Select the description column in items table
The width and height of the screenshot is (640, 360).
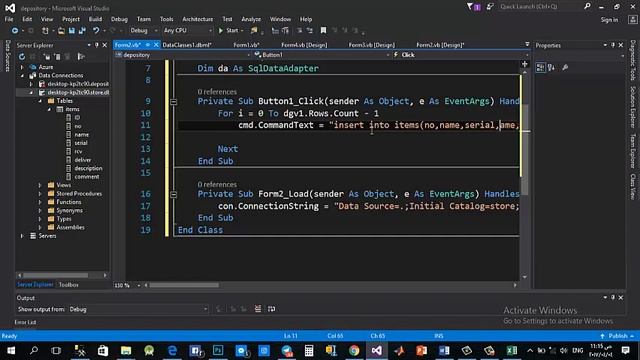89,168
